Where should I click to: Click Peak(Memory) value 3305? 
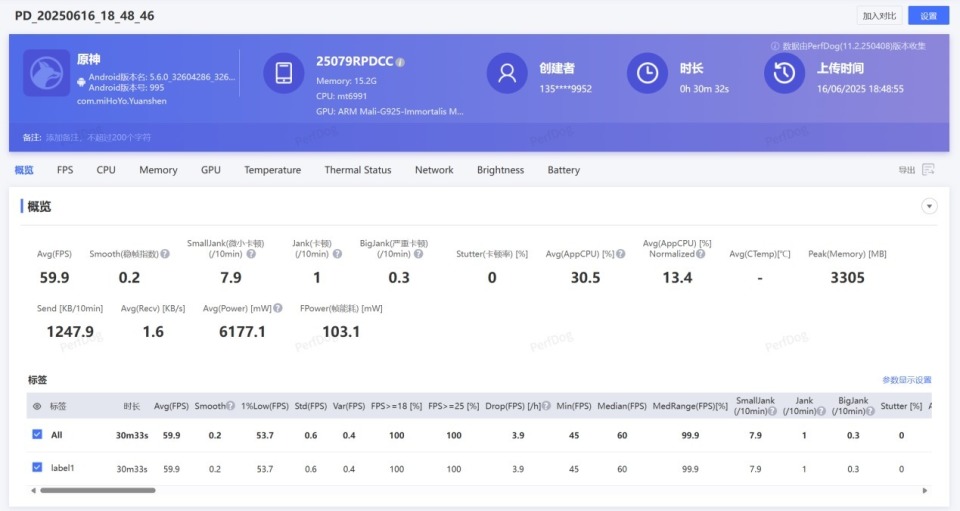847,277
